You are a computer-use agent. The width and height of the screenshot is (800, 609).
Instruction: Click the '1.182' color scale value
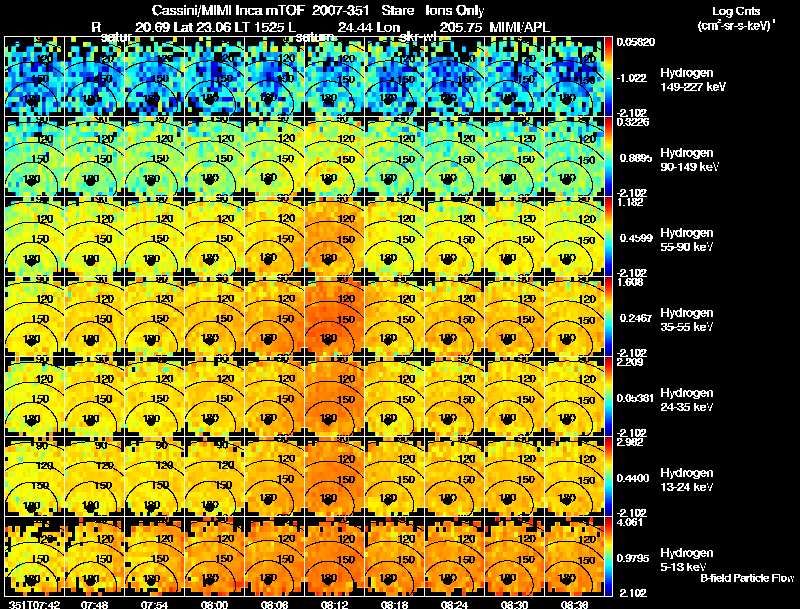[x=630, y=202]
